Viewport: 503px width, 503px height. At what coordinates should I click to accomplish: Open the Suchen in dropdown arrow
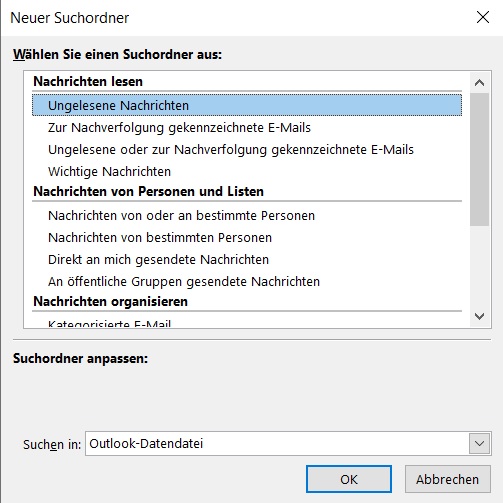point(479,443)
